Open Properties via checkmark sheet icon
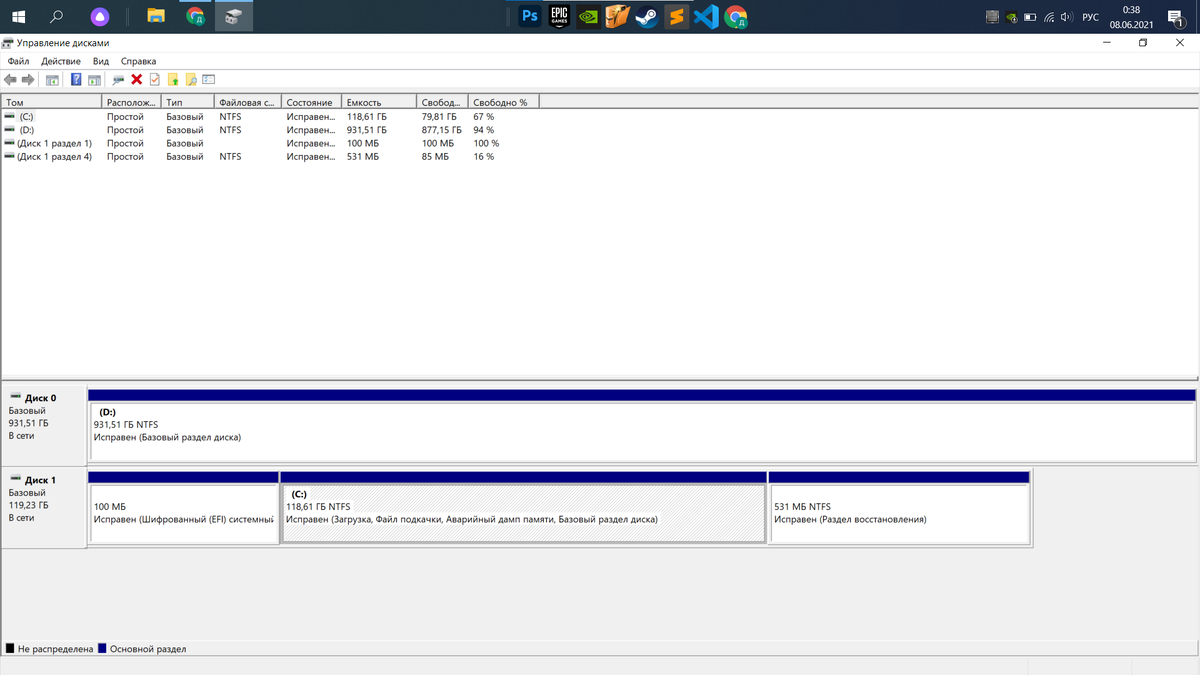The height and width of the screenshot is (675, 1200). tap(155, 79)
